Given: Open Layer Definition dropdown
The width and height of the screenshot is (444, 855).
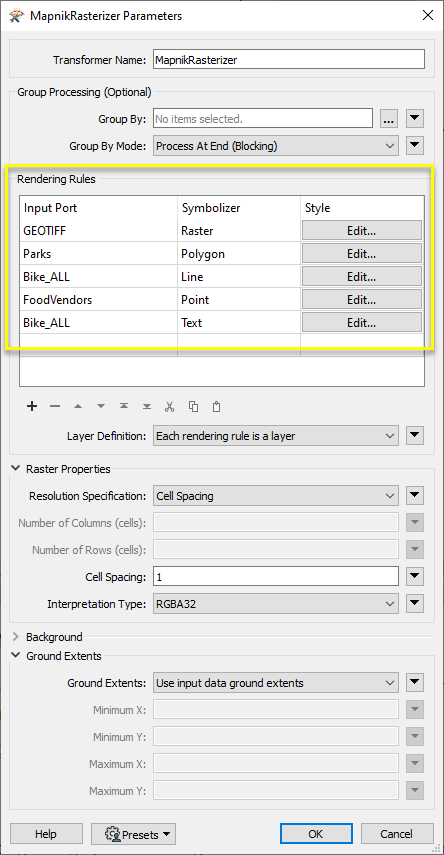Looking at the screenshot, I should tap(275, 436).
